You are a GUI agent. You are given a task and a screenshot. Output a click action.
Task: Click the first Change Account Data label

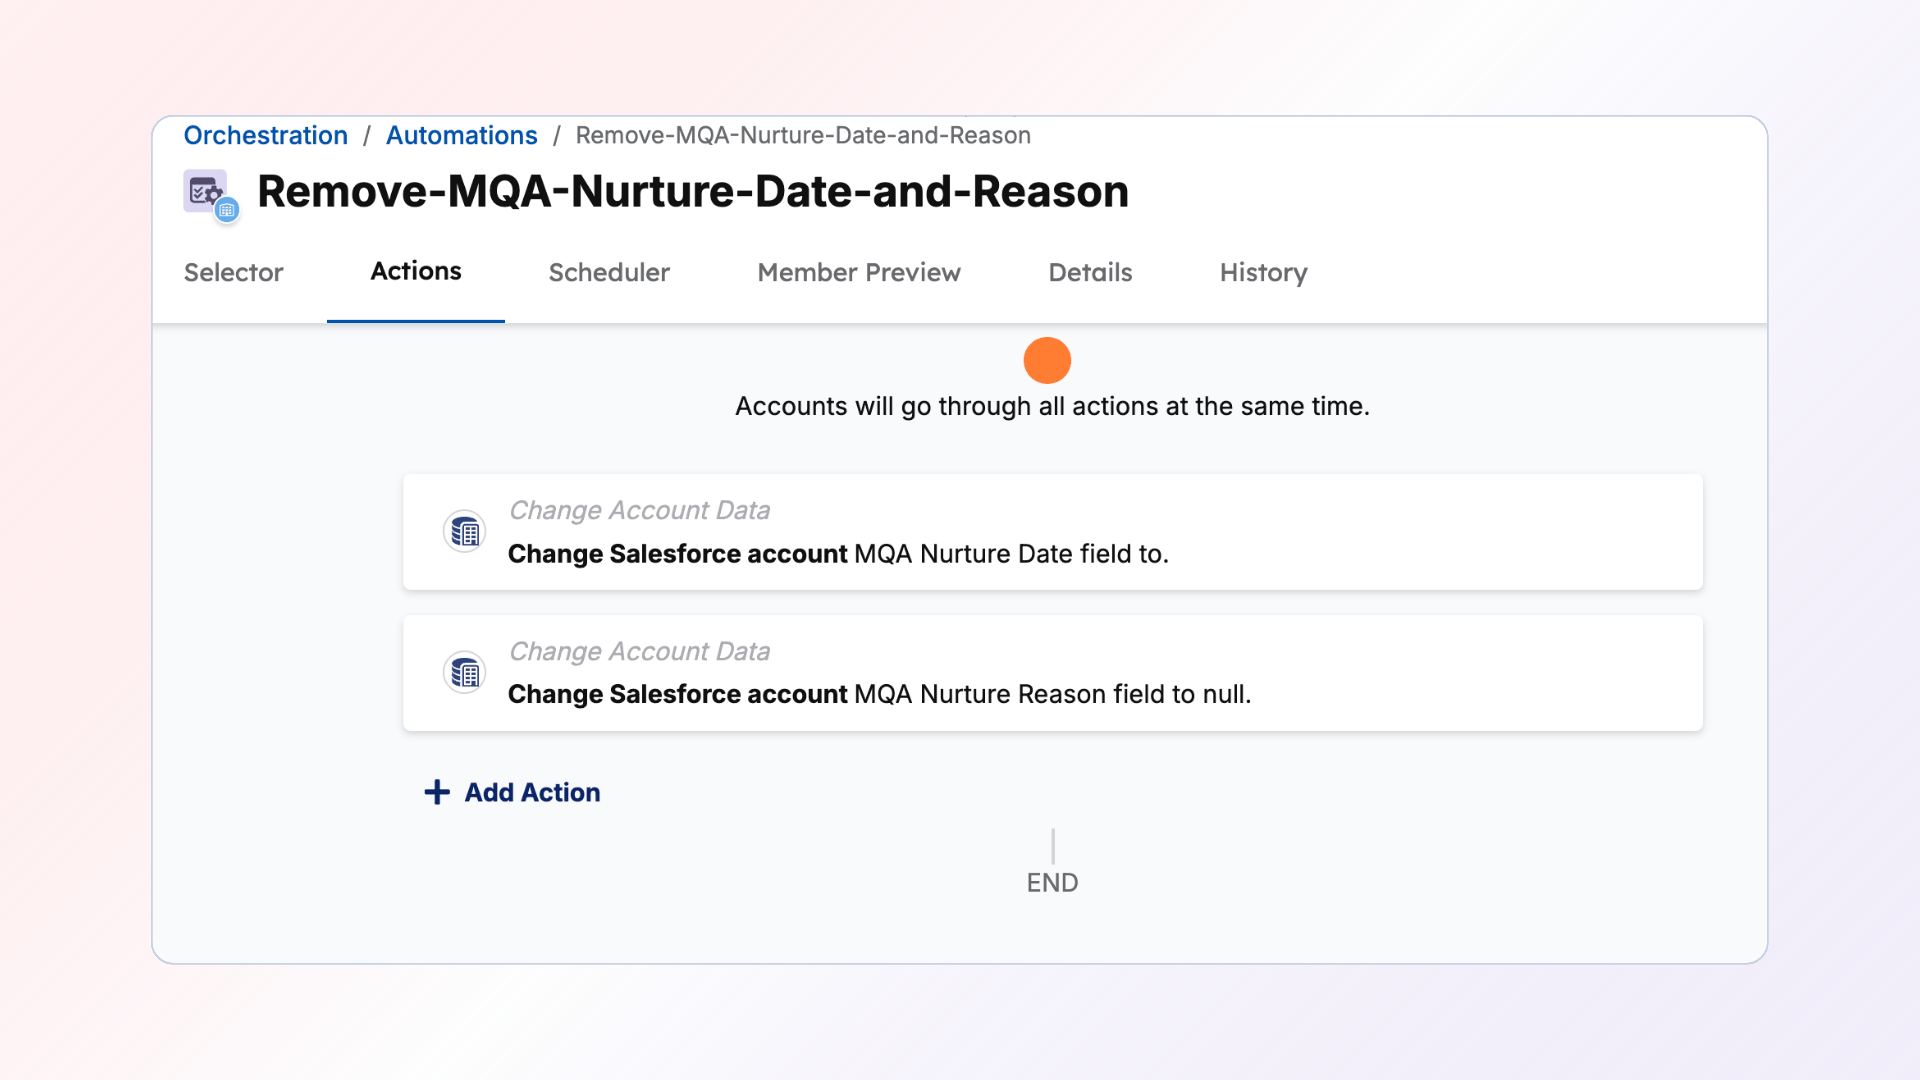click(639, 510)
